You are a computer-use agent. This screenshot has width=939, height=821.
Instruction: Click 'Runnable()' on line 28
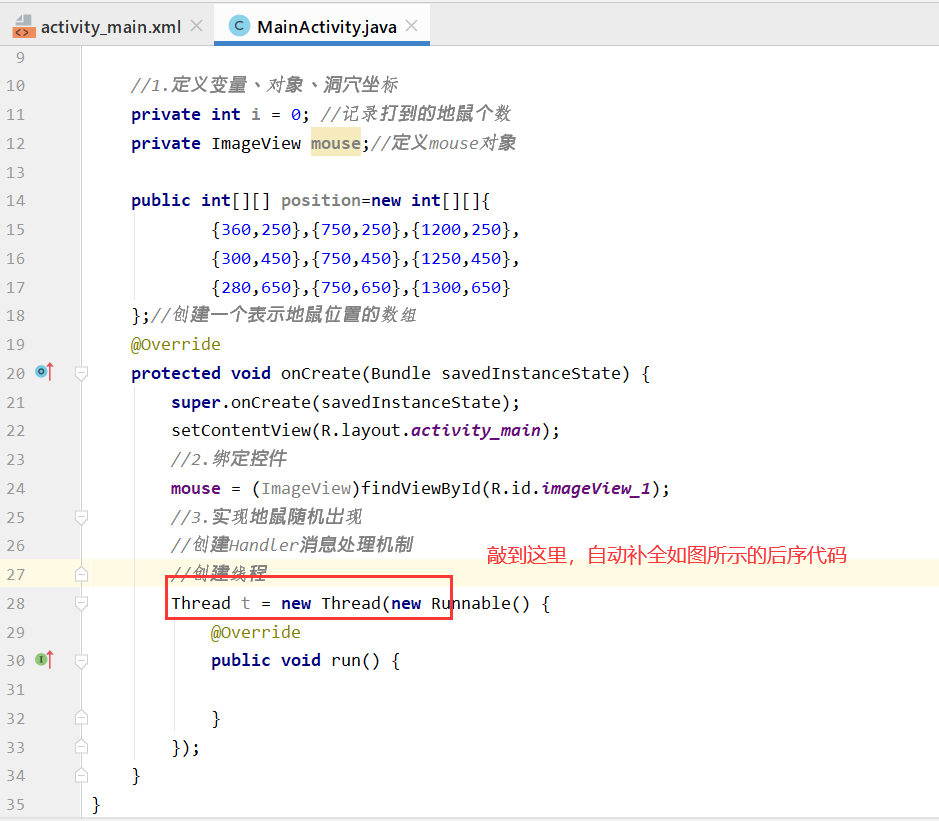pos(480,603)
